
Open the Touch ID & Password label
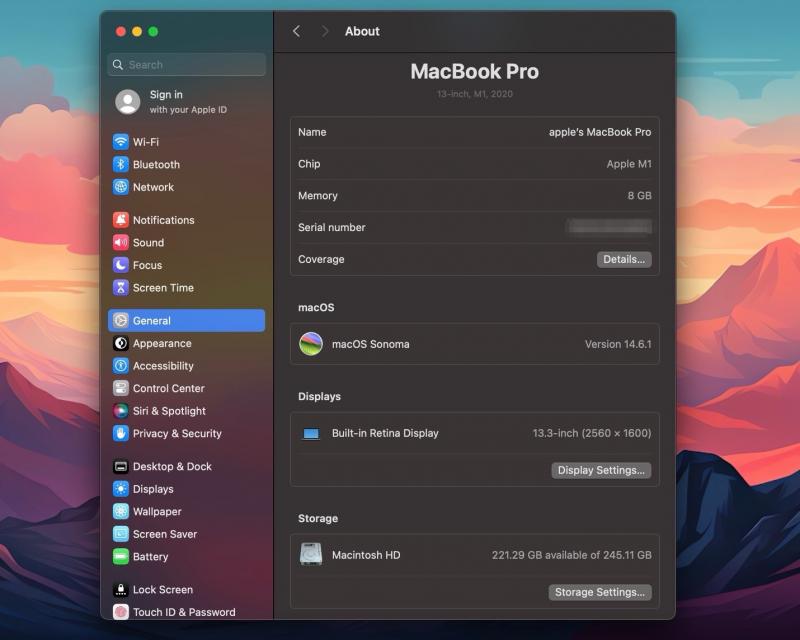coord(184,612)
